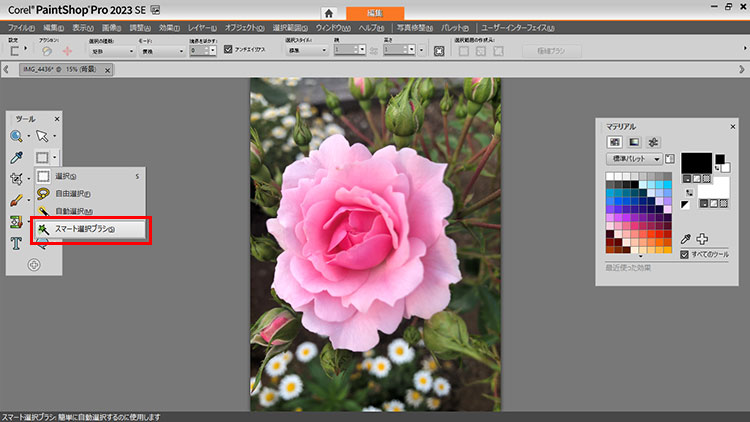This screenshot has height=422, width=750.
Task: Toggle the すべてのツール checkbox
Action: click(684, 255)
